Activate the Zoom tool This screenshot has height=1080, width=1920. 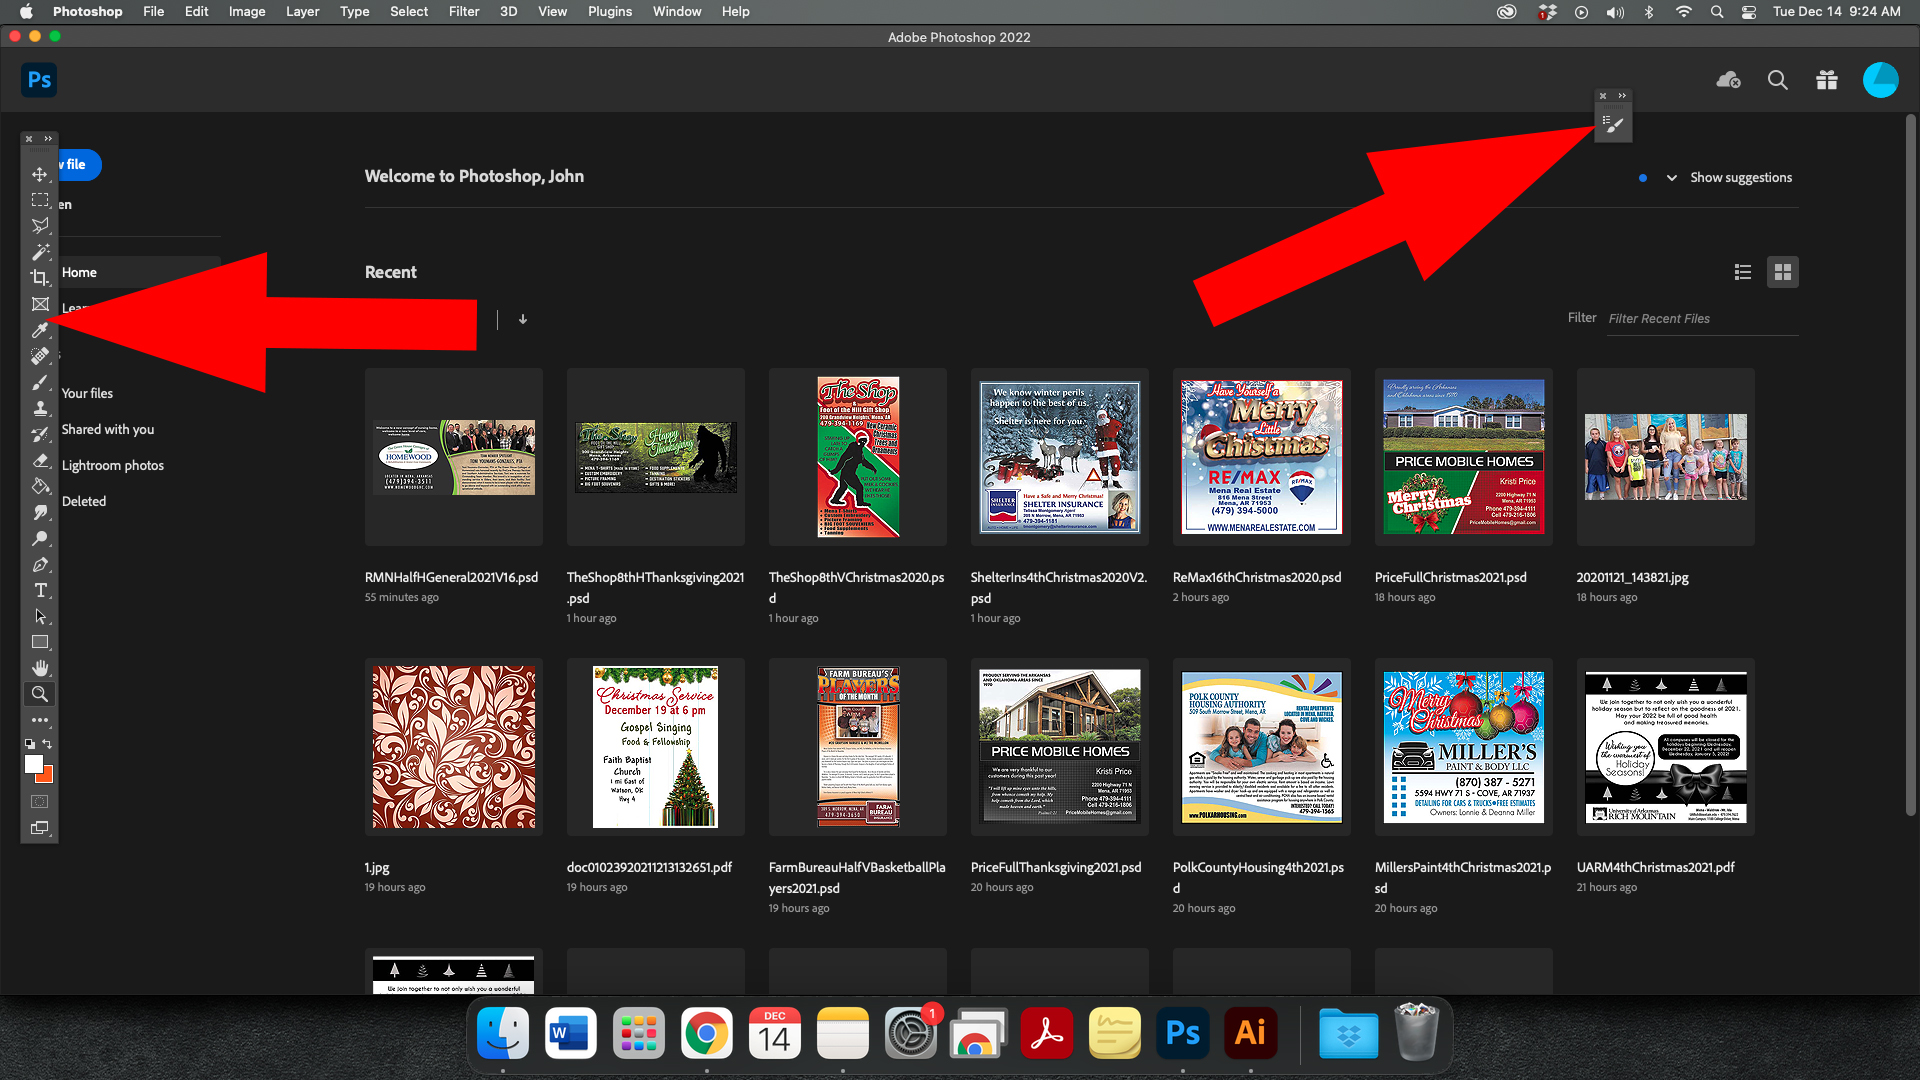pos(40,694)
